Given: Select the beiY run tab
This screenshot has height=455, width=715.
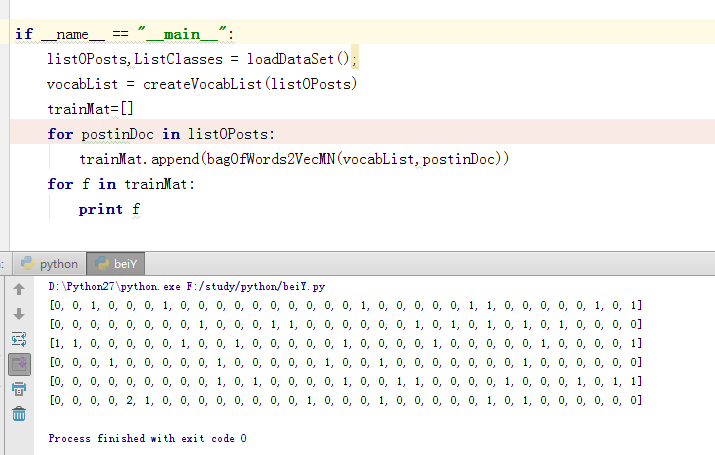Looking at the screenshot, I should click(x=116, y=264).
